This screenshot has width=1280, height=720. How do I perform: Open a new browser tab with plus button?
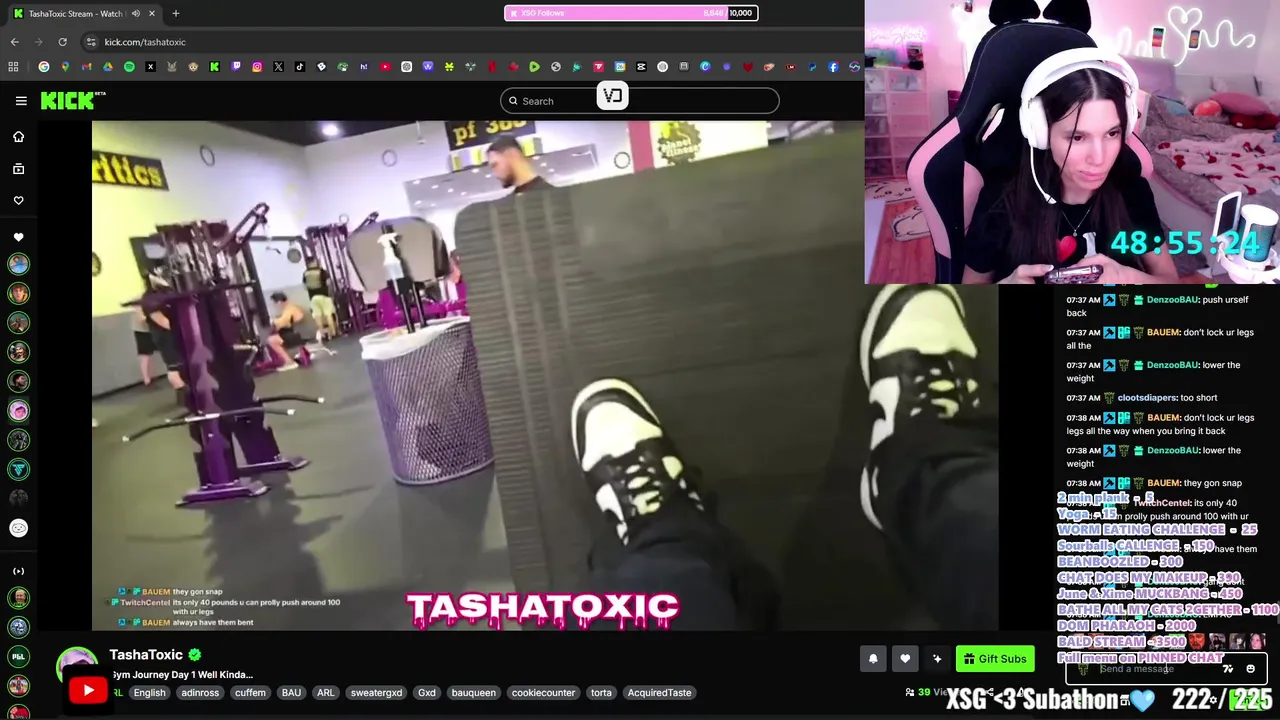point(175,13)
